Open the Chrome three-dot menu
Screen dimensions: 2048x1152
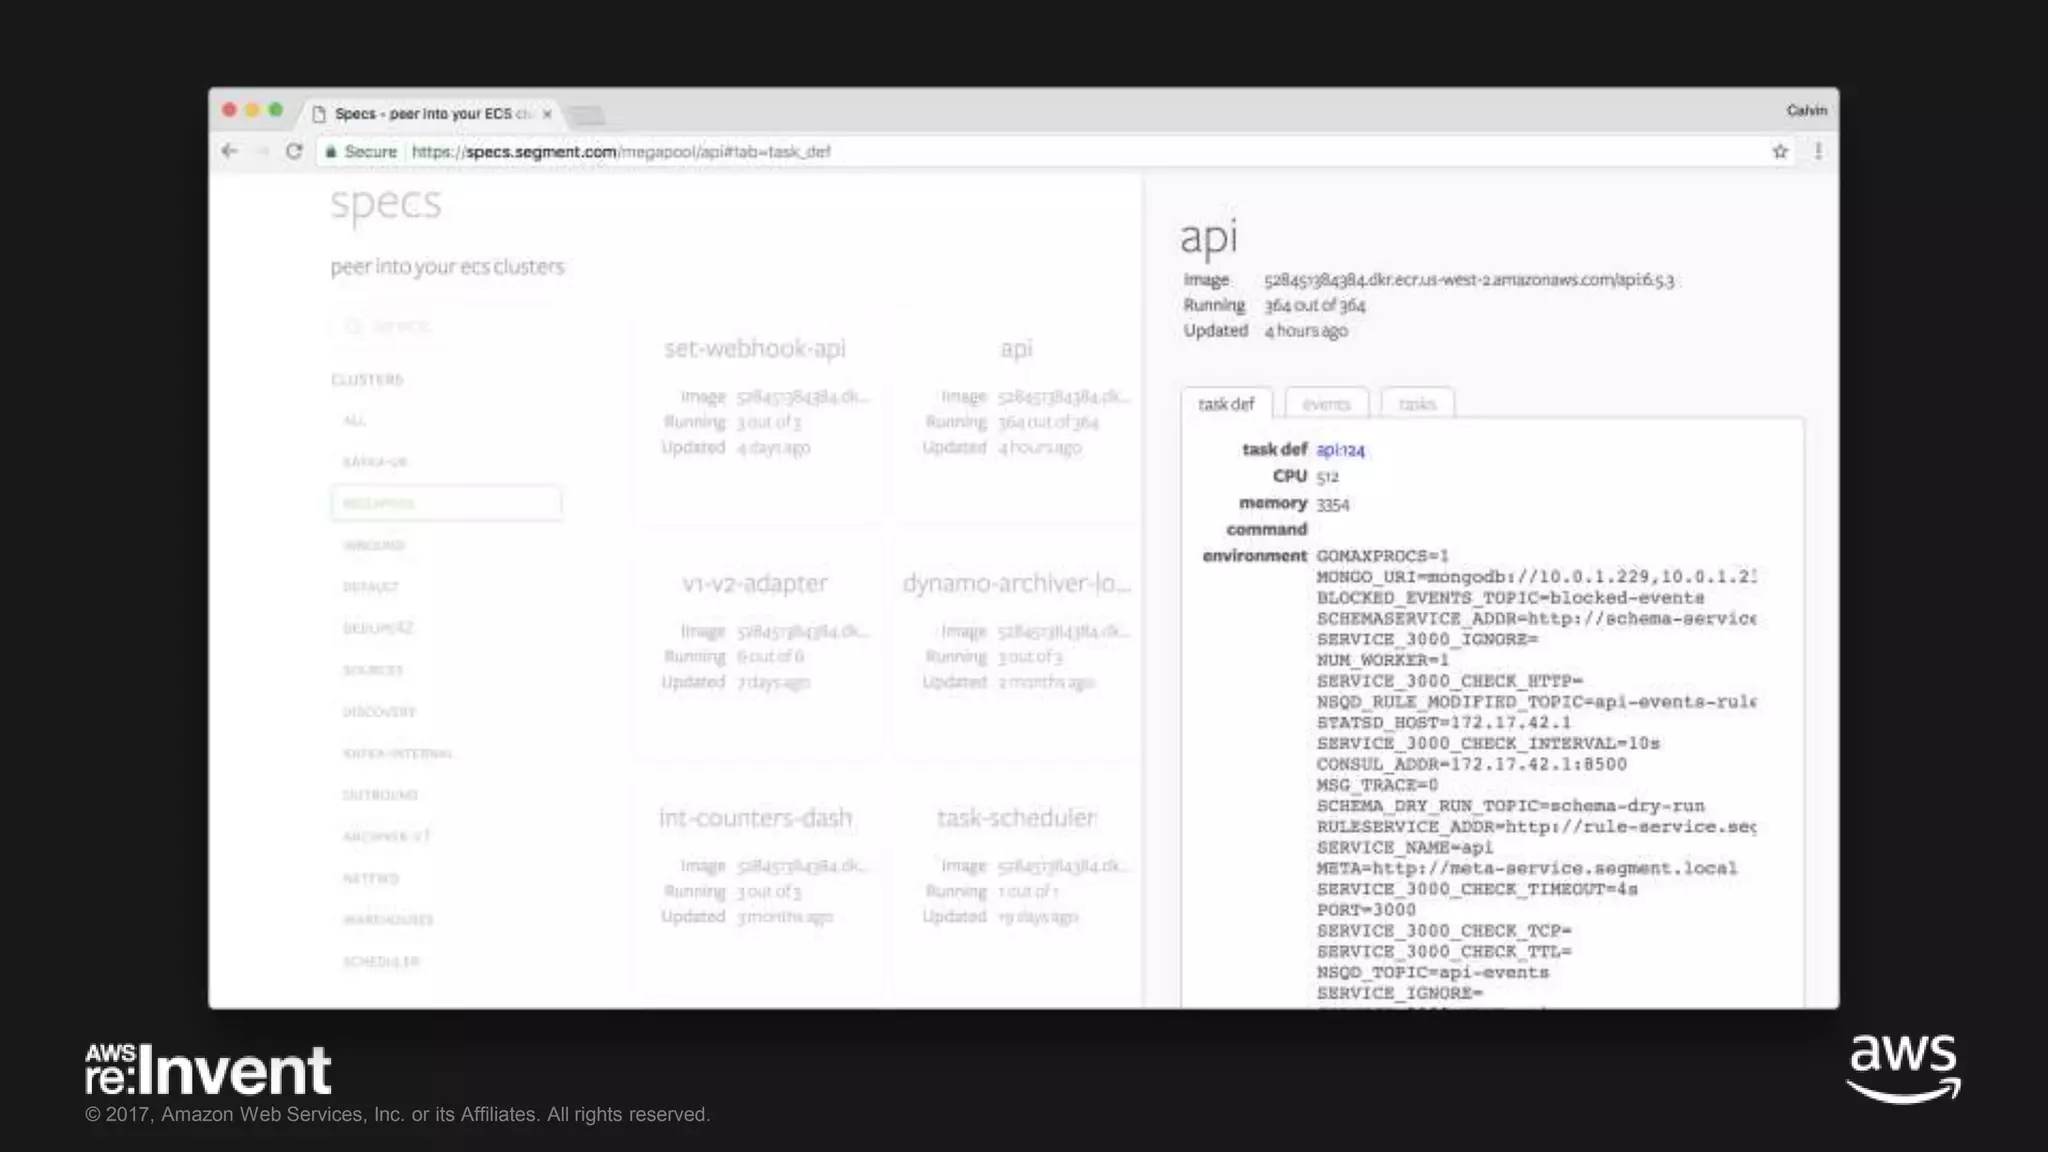point(1818,151)
